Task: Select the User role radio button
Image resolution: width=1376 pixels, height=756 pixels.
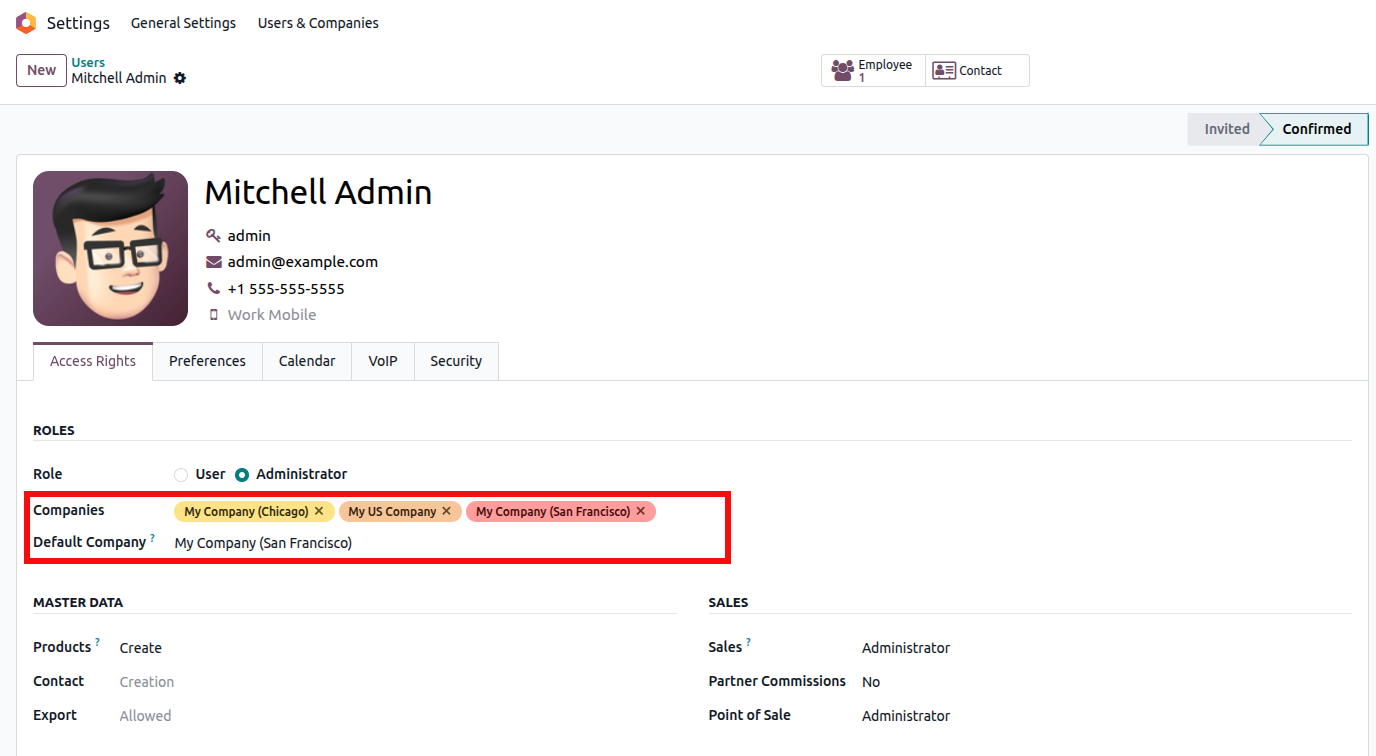Action: point(181,475)
